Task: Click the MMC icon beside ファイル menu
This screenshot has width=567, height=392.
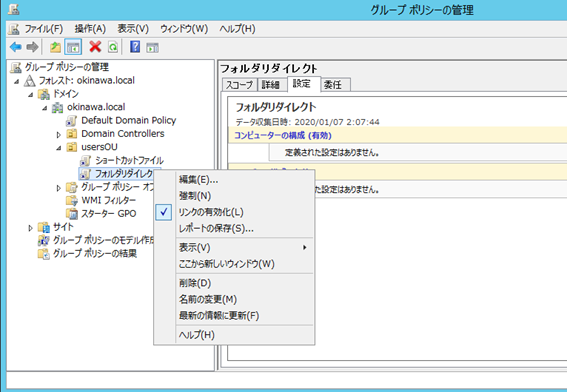Action: tap(14, 29)
